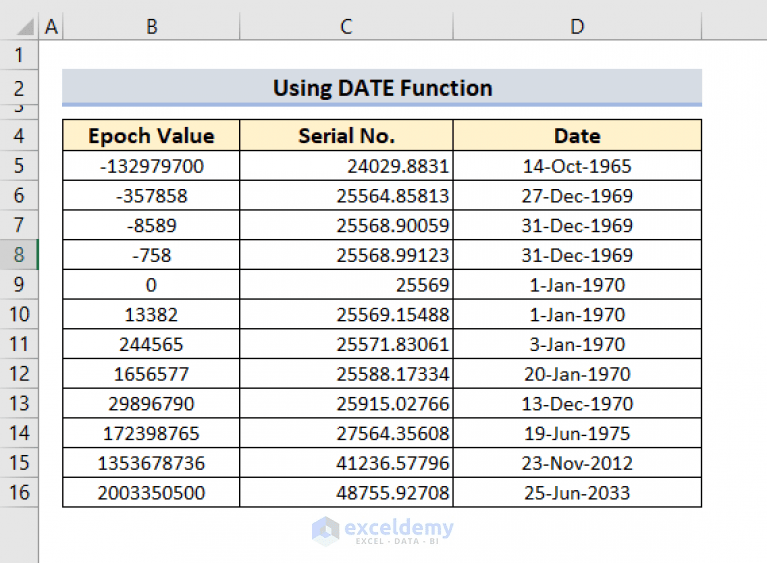Select serial cell 25564.85813
The height and width of the screenshot is (563, 767).
point(346,196)
